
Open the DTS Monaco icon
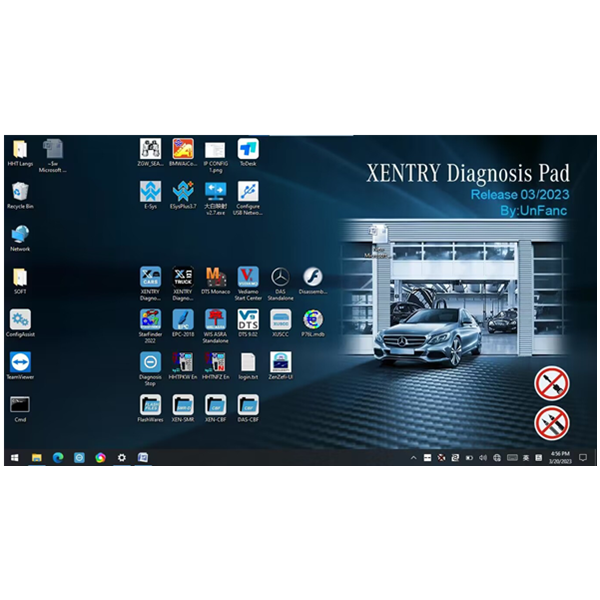point(214,277)
